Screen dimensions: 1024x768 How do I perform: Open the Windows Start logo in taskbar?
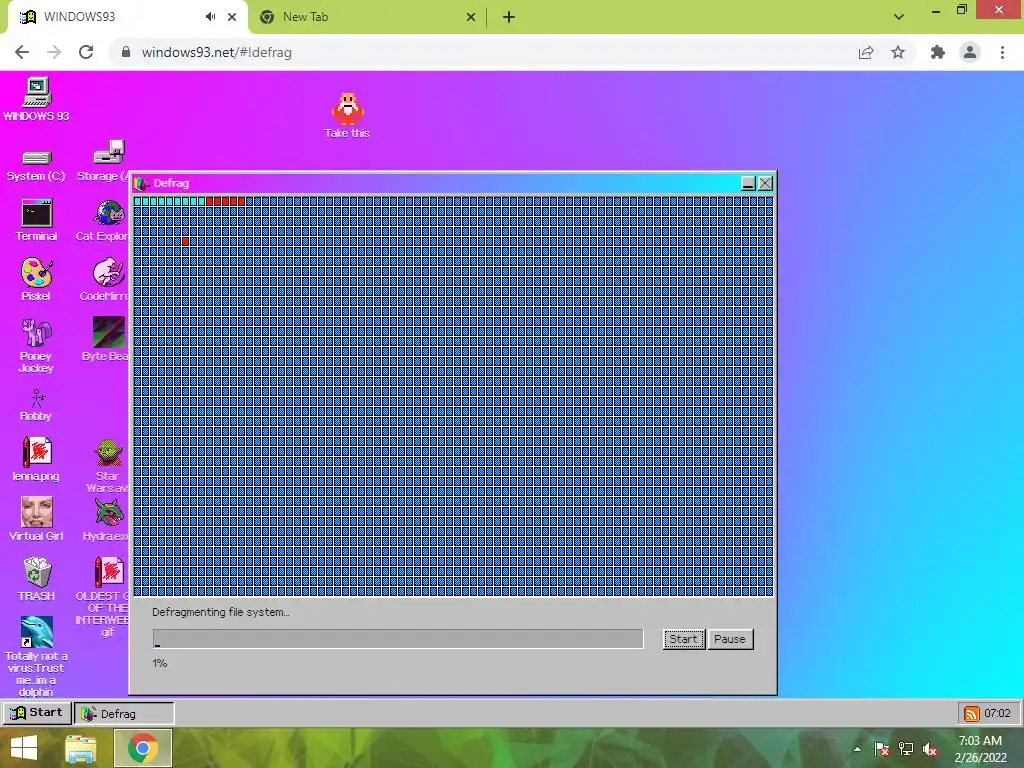pyautogui.click(x=24, y=748)
